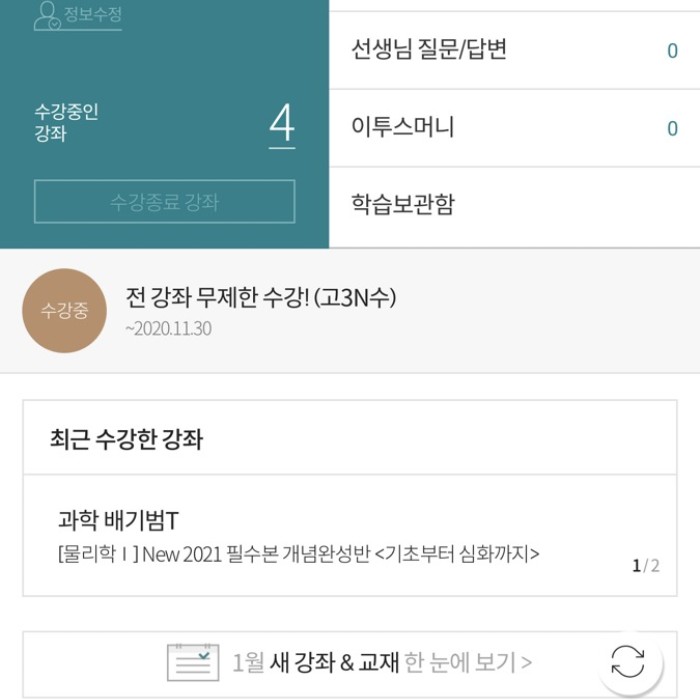Open the 선생님 질문/답변 menu
Screen dimensions: 700x700
[x=429, y=50]
